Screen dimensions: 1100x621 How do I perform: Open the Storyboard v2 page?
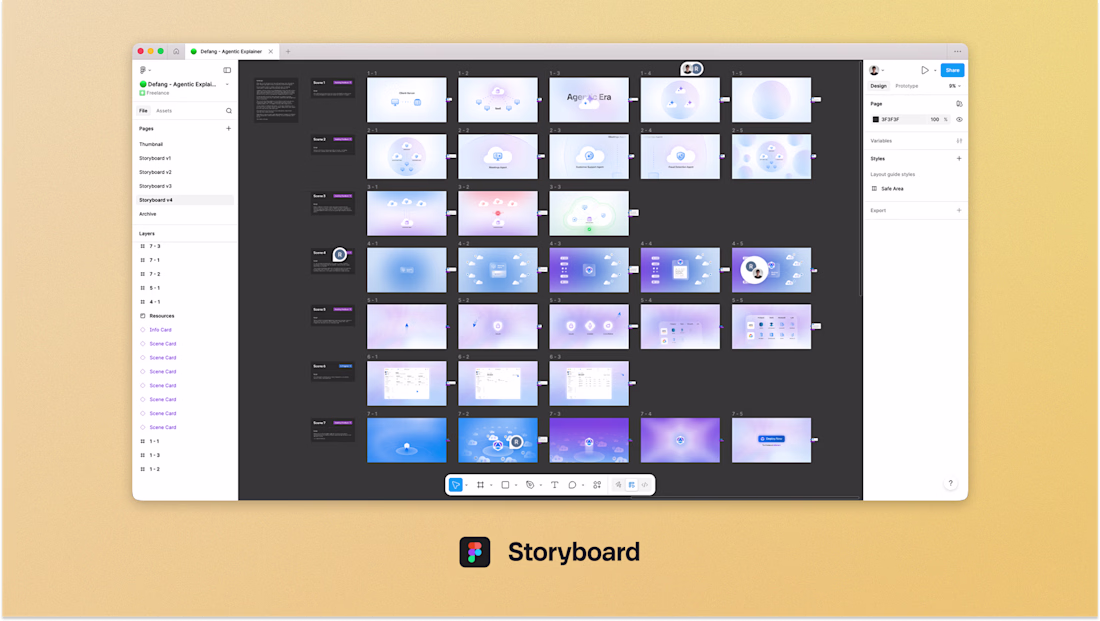[x=155, y=172]
